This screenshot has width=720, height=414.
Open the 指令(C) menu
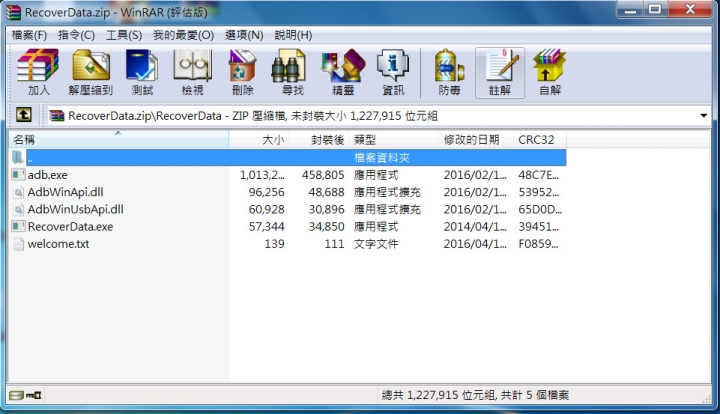pyautogui.click(x=76, y=35)
